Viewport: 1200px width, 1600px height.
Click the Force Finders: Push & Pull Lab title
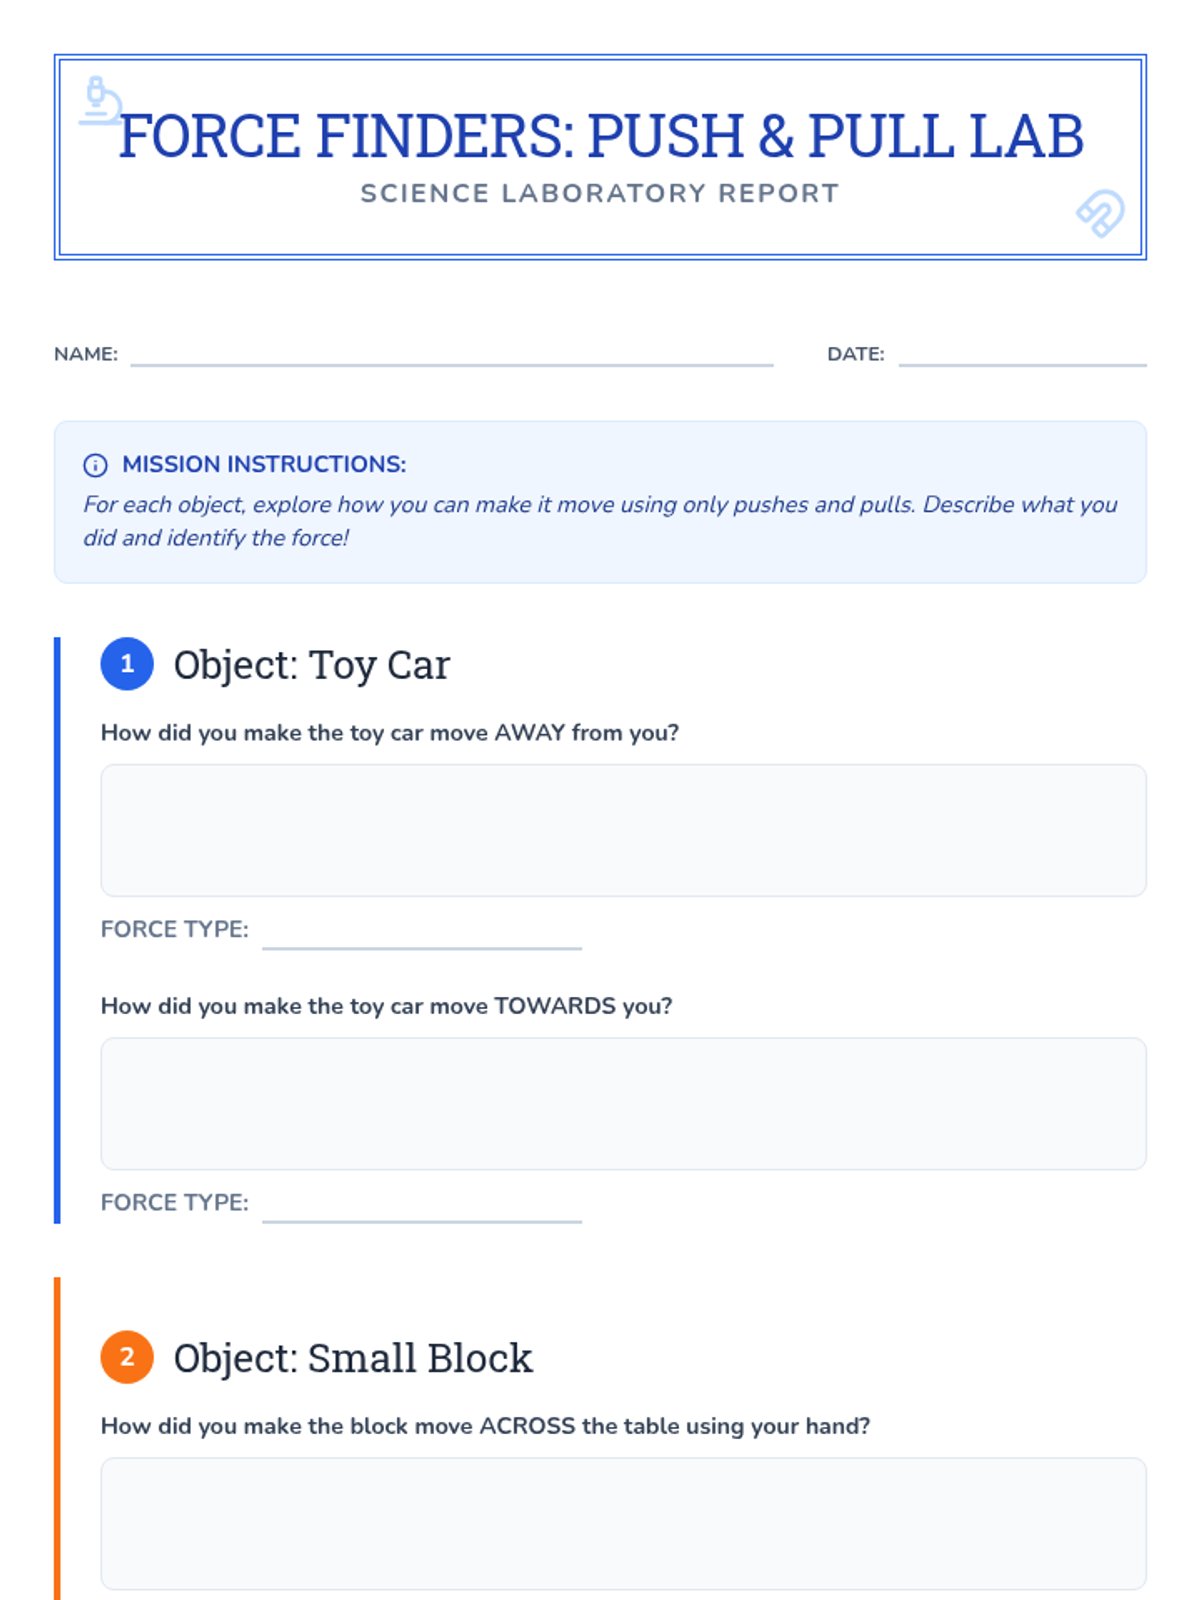[x=601, y=136]
